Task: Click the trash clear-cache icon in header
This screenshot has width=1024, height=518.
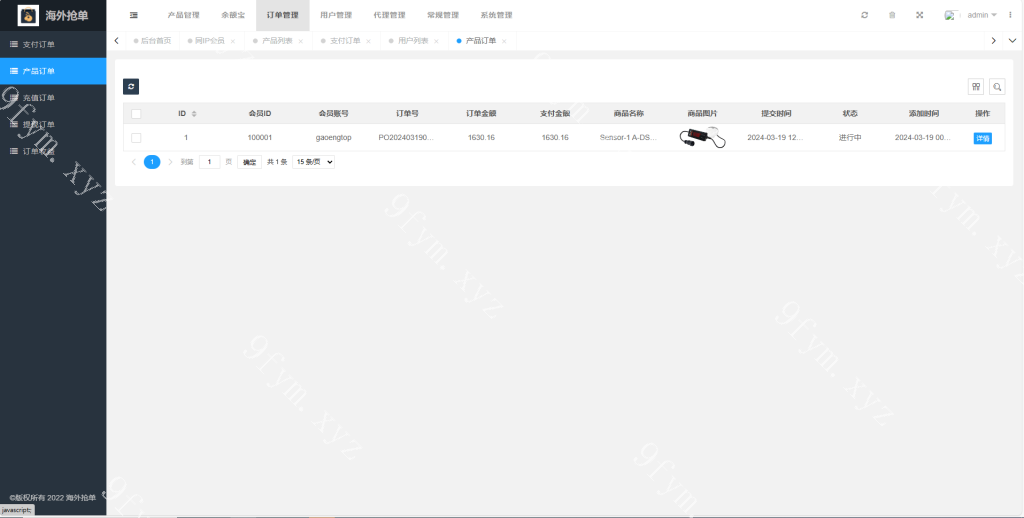Action: point(892,15)
